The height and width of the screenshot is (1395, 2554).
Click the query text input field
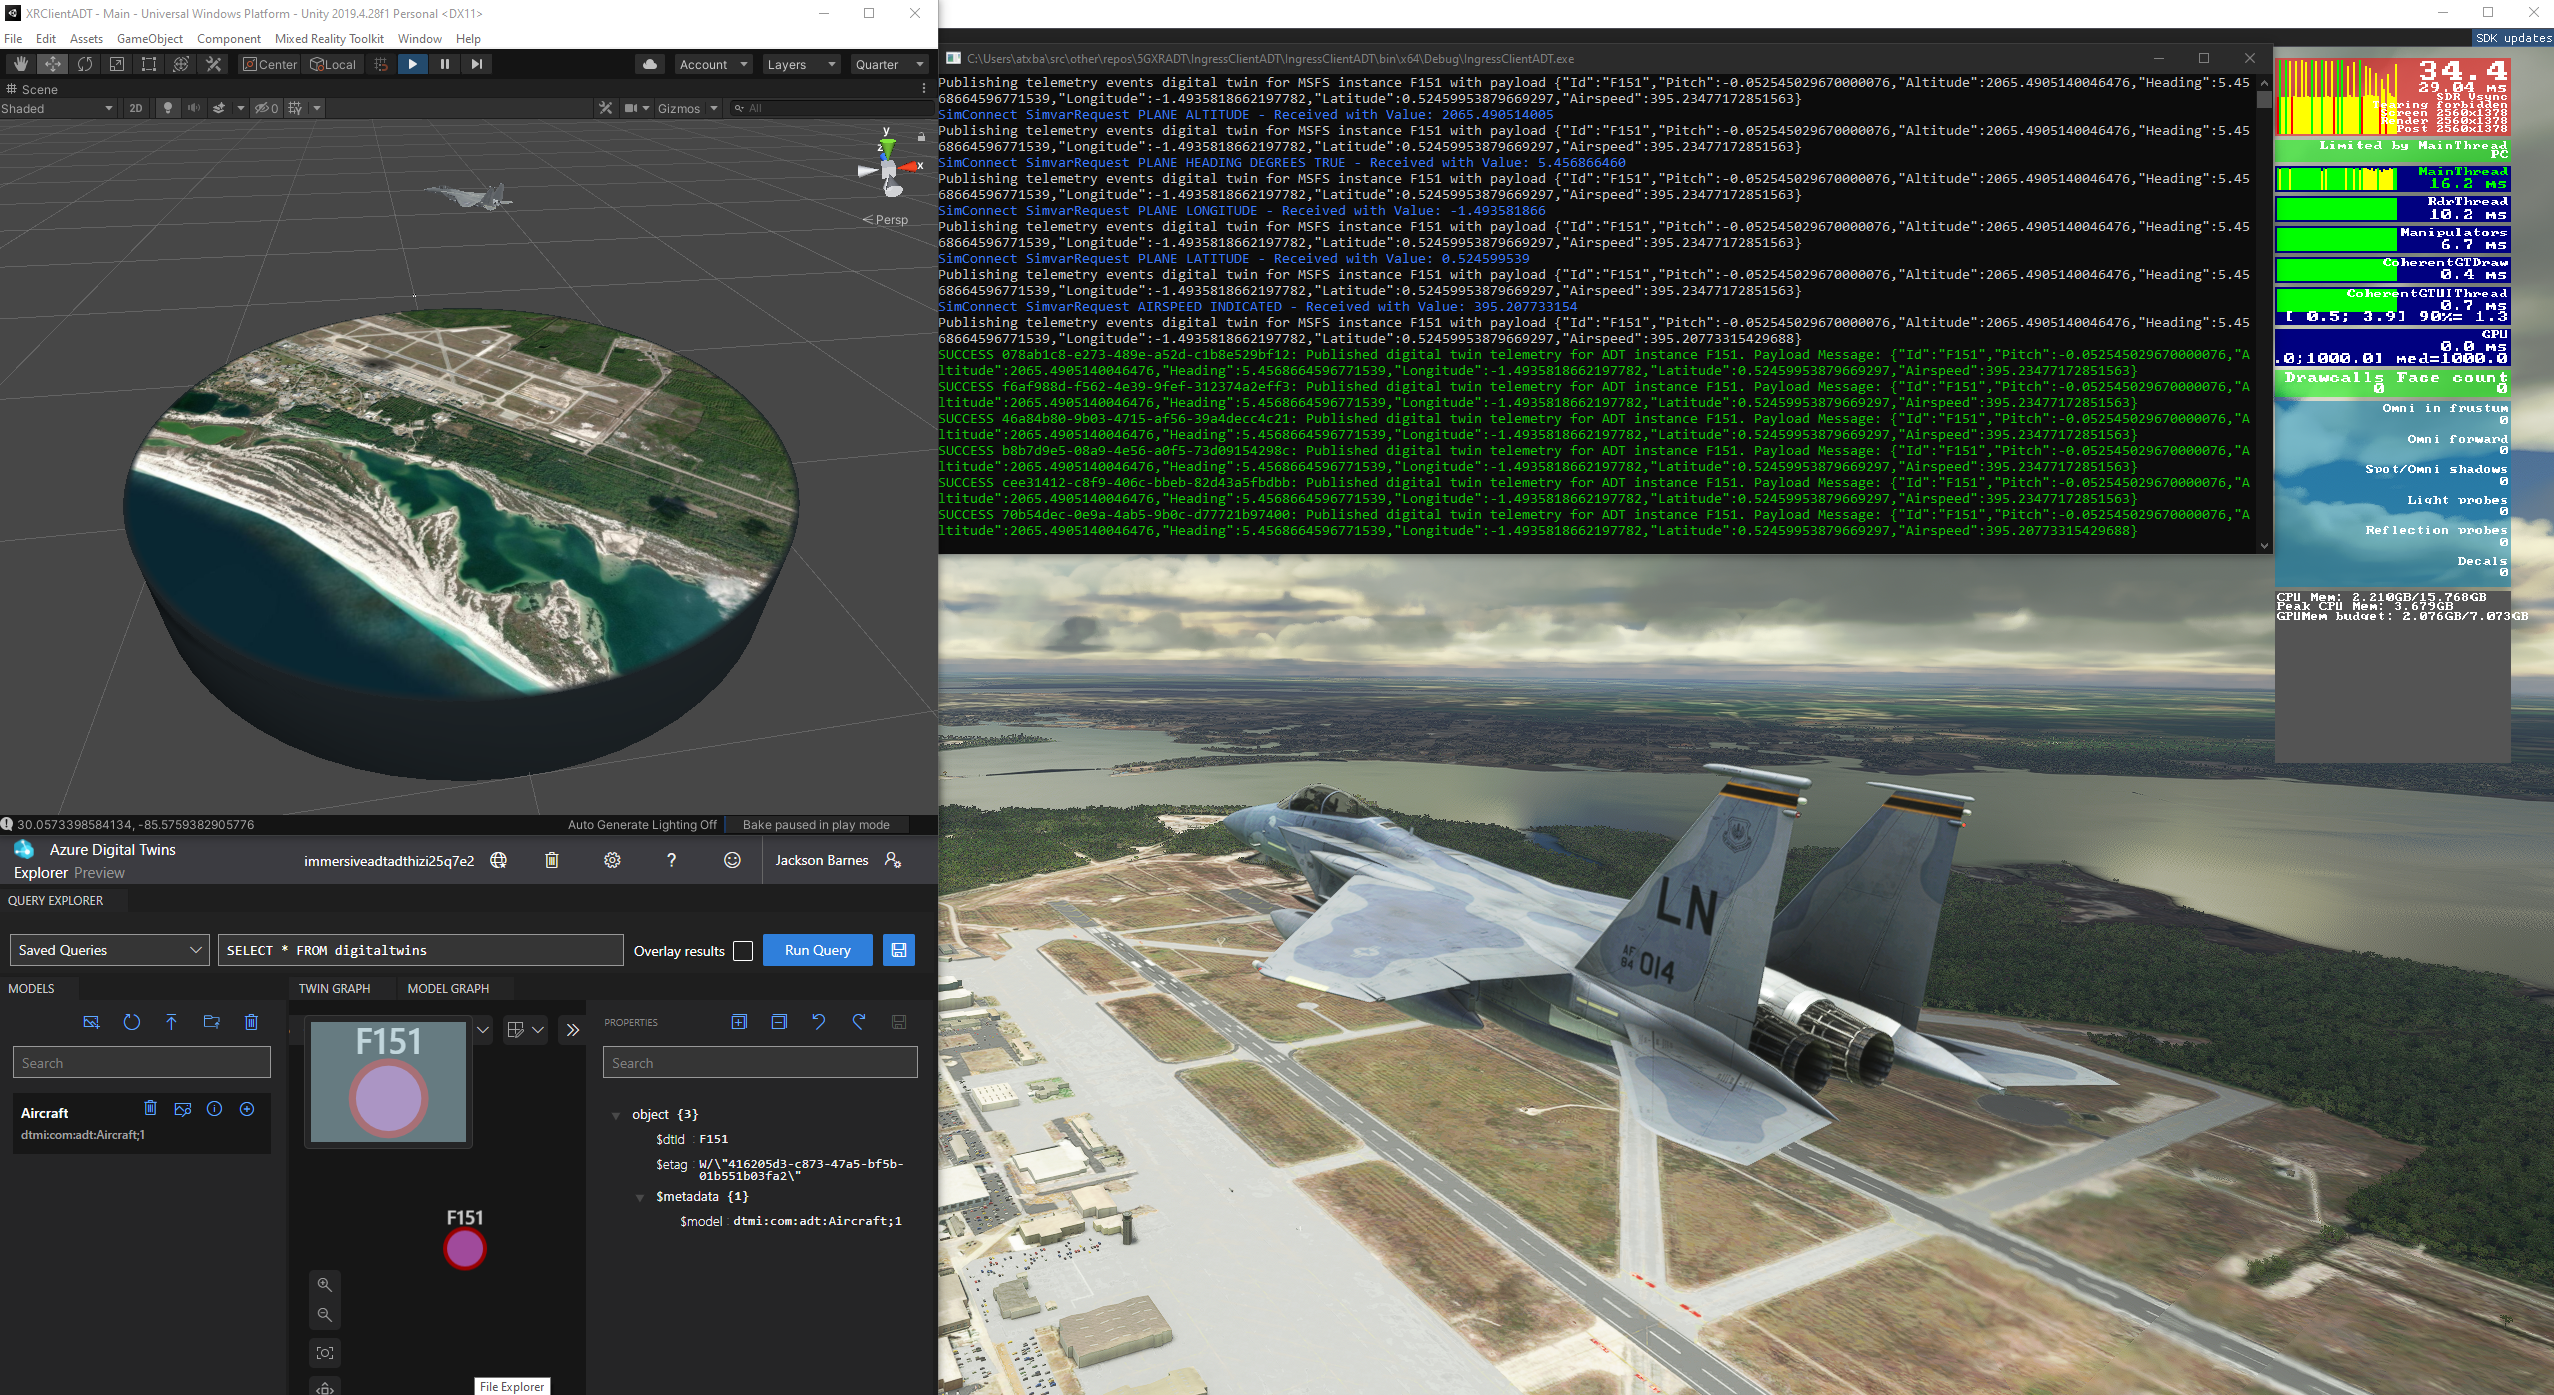click(420, 950)
